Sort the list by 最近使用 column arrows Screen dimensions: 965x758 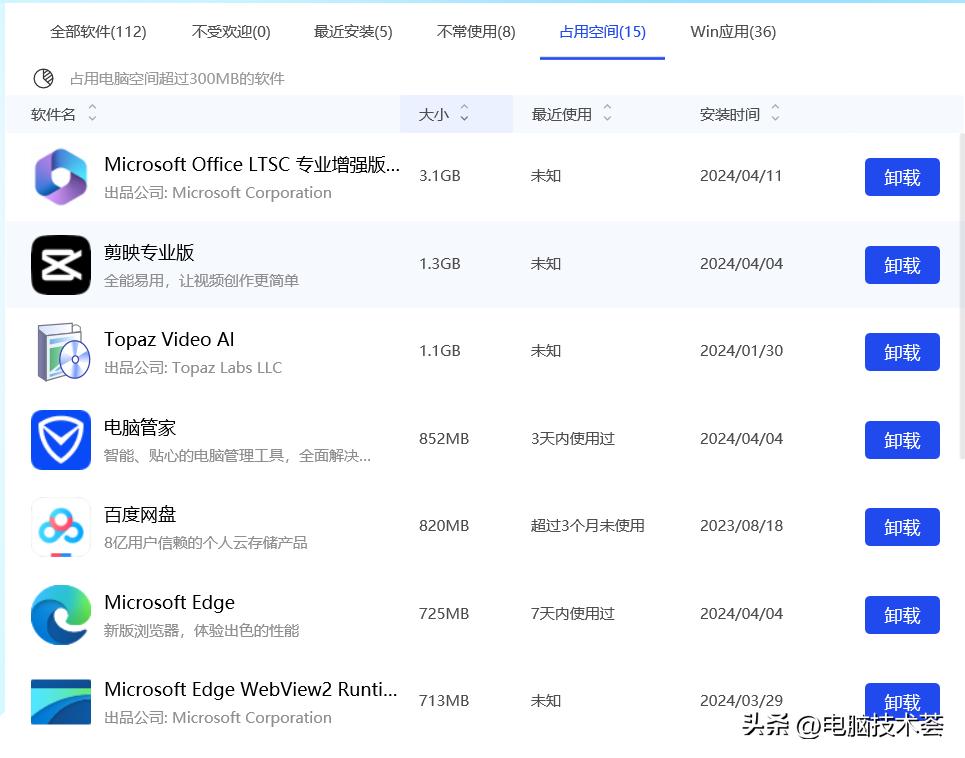607,113
